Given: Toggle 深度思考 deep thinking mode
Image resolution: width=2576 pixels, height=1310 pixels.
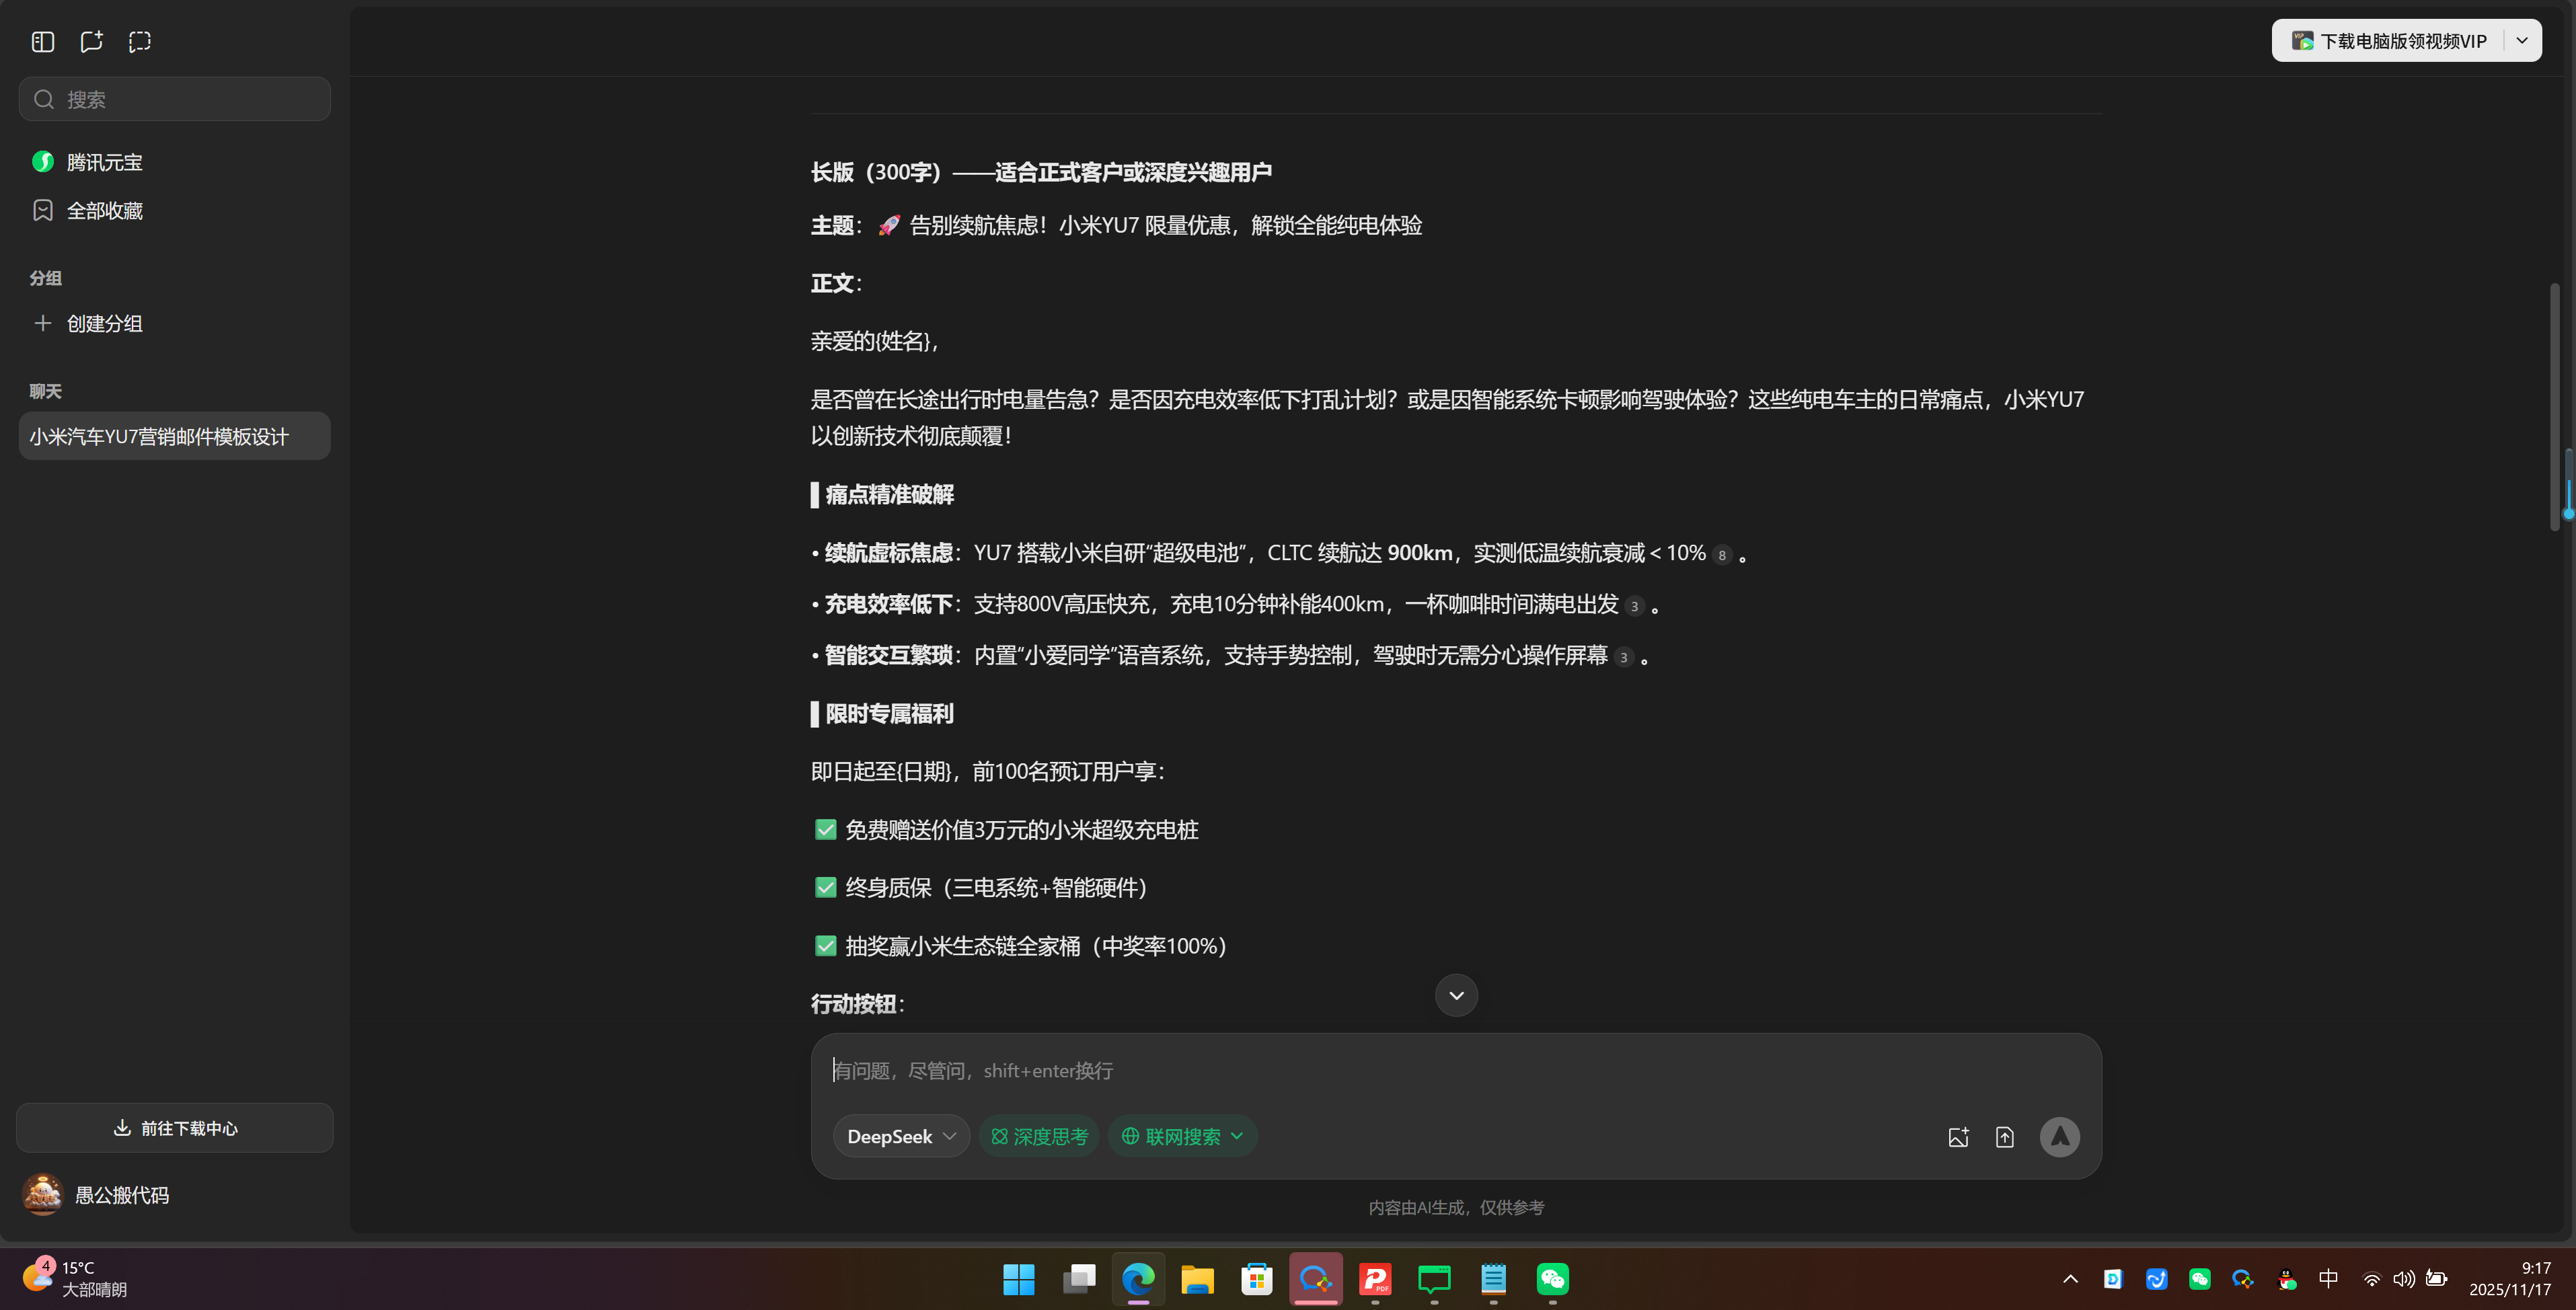Looking at the screenshot, I should click(x=1038, y=1136).
